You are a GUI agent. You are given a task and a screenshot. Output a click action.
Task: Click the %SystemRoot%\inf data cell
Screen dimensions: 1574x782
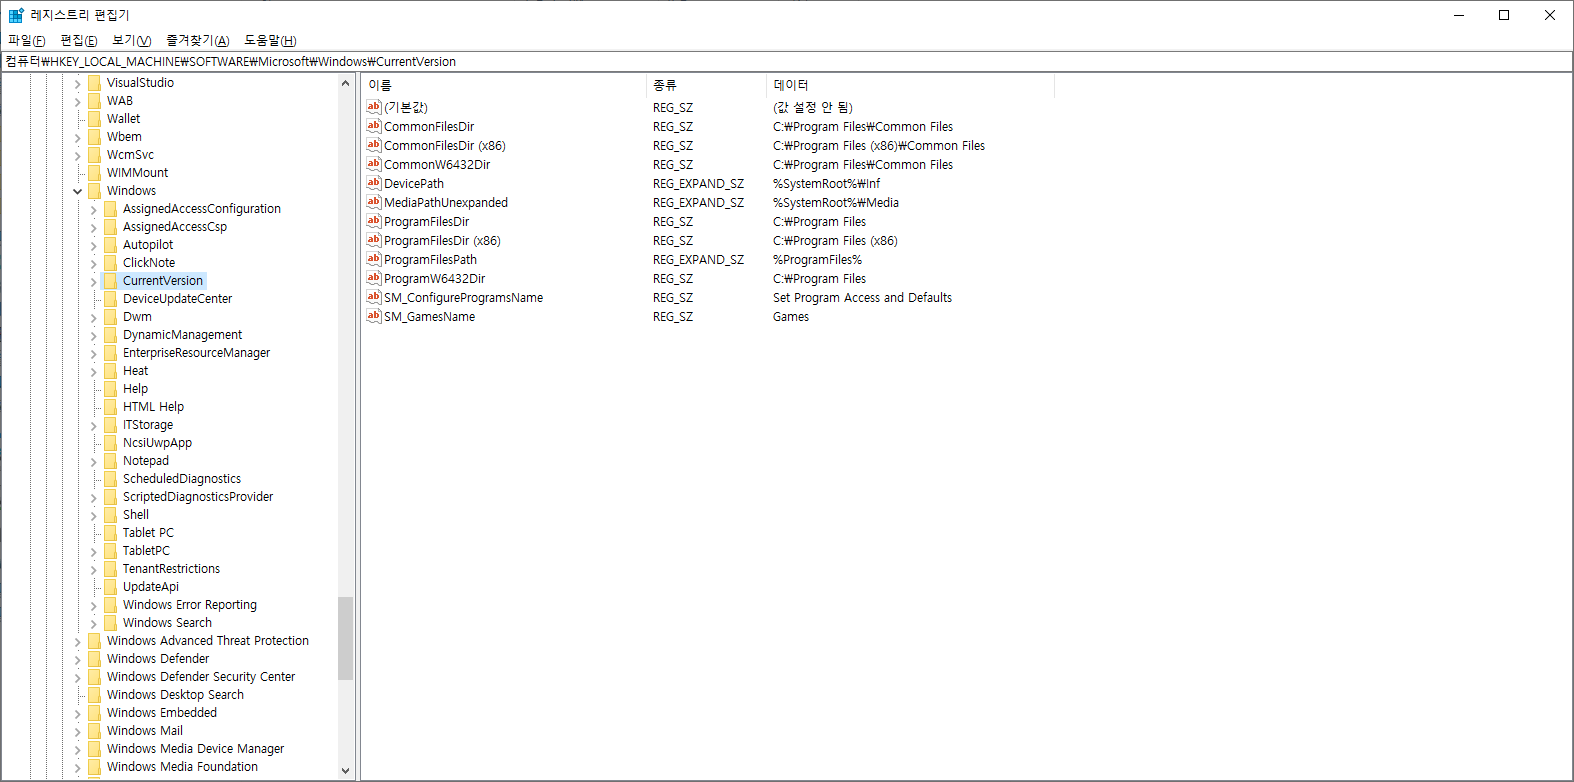pyautogui.click(x=827, y=183)
